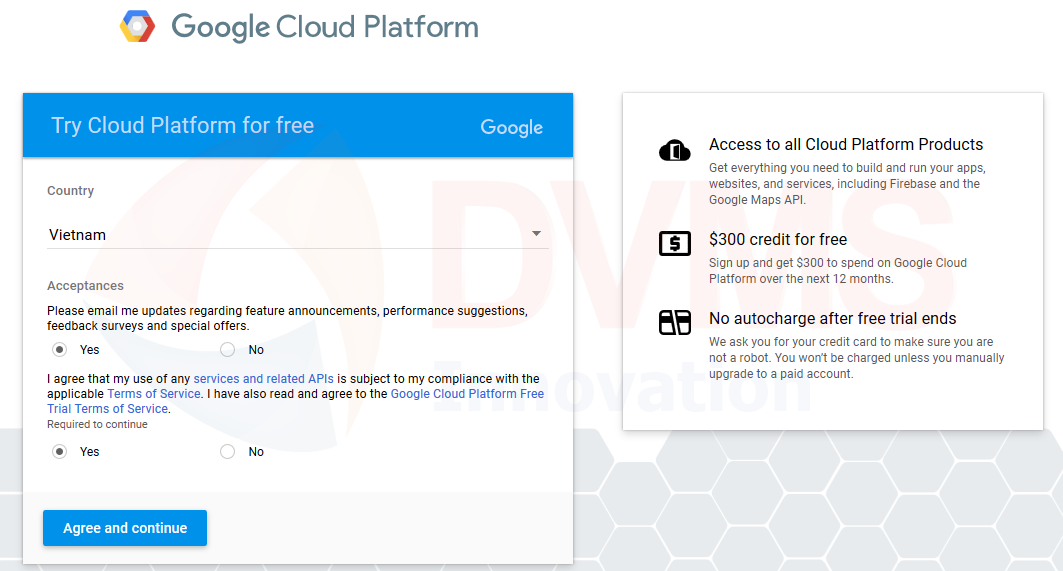Click the Country label
Screen dimensions: 1063x571
coord(71,191)
